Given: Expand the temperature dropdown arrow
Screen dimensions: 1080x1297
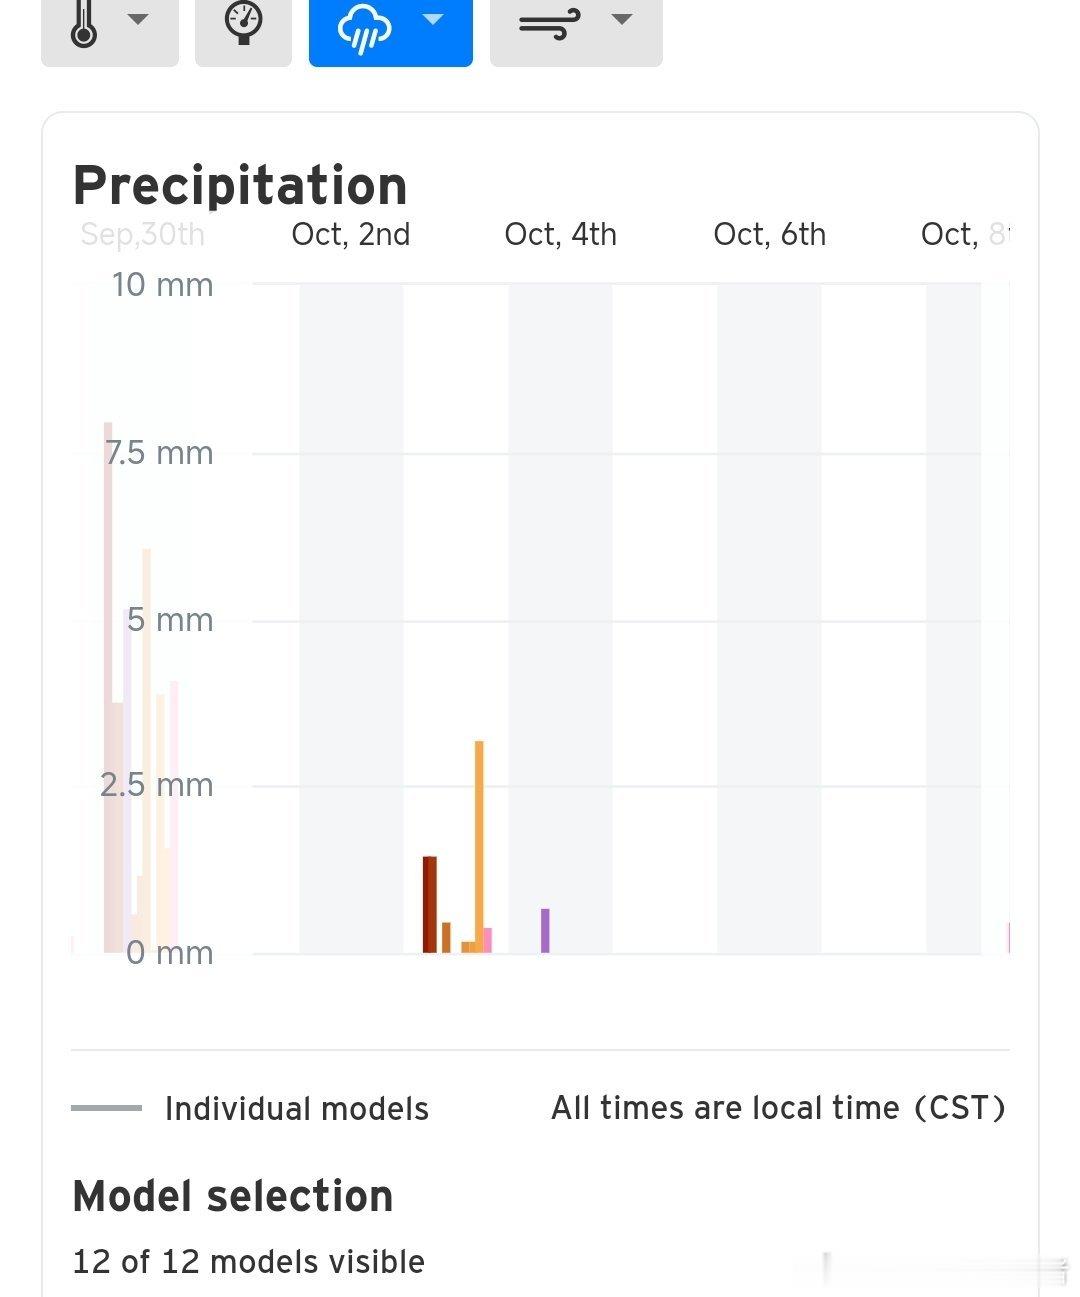Looking at the screenshot, I should pyautogui.click(x=138, y=19).
